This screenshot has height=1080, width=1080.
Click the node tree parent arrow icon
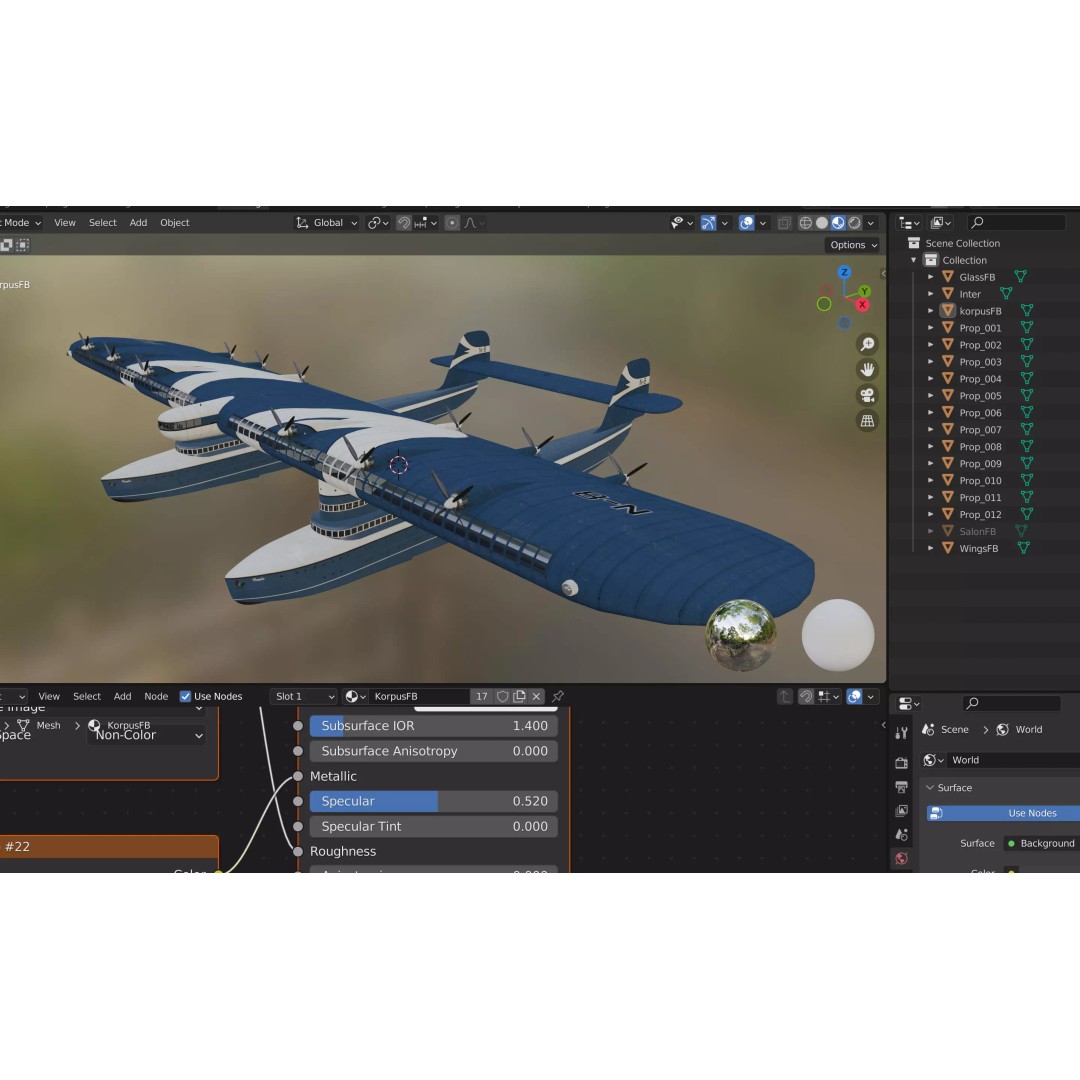pyautogui.click(x=785, y=696)
